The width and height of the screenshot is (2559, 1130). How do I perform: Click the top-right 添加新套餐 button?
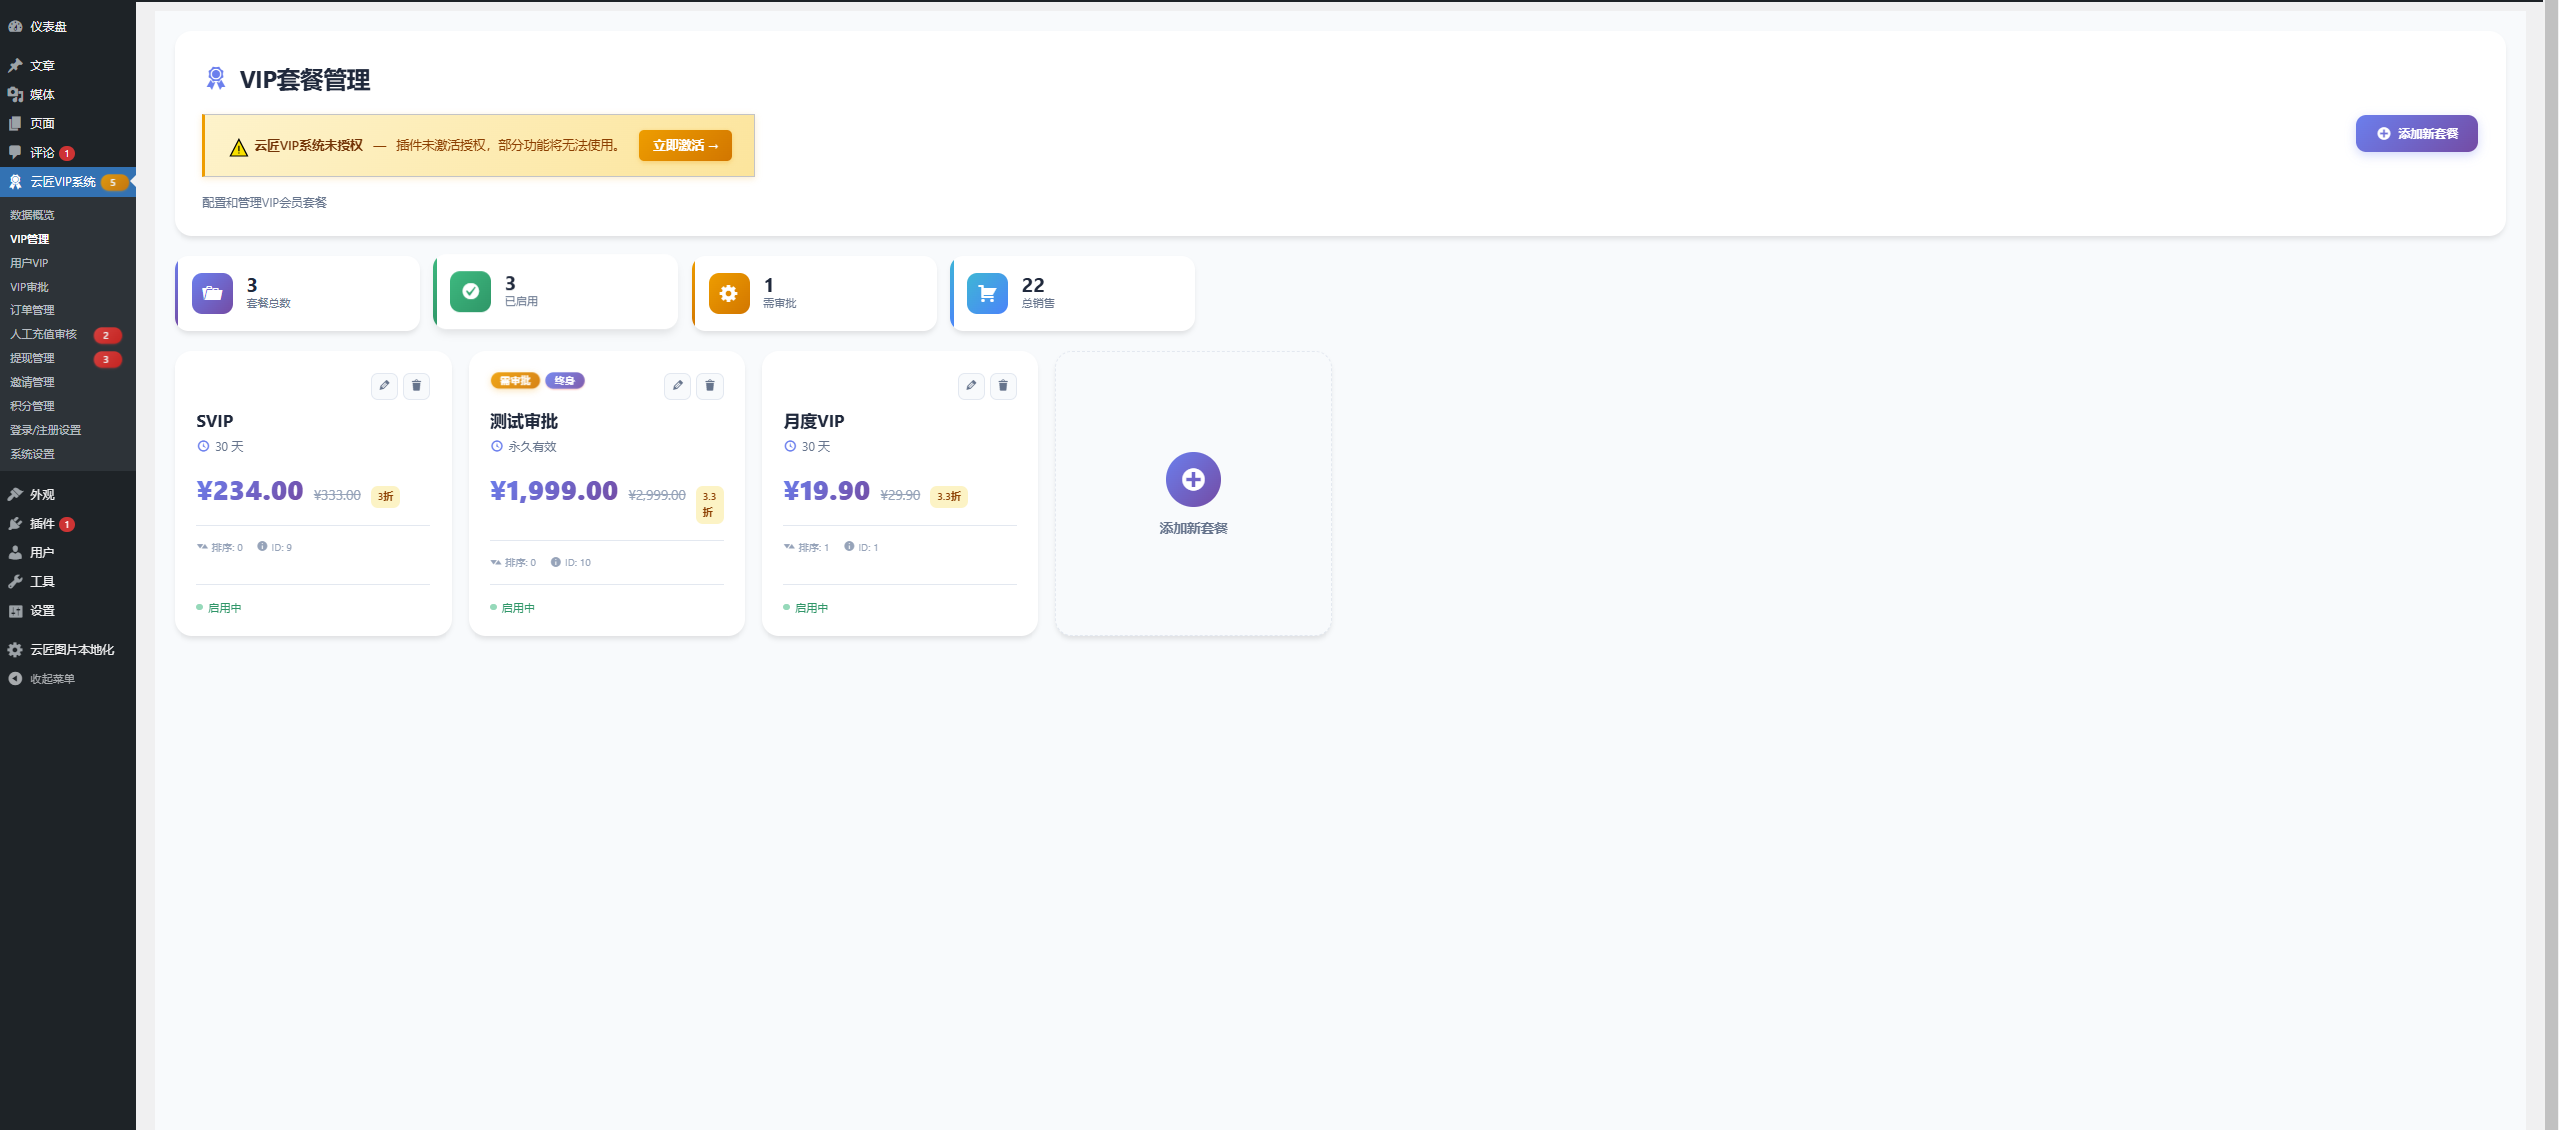(x=2416, y=134)
